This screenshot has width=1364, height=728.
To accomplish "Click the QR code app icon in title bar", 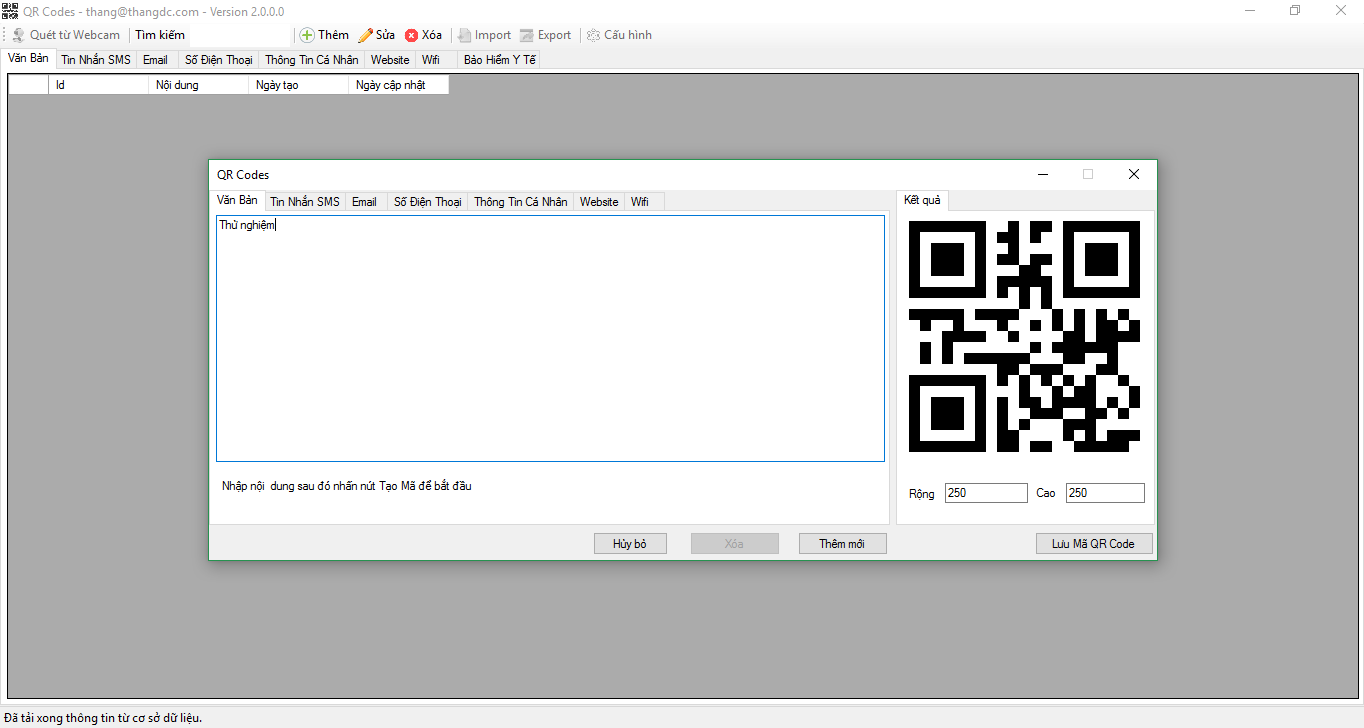I will point(10,11).
